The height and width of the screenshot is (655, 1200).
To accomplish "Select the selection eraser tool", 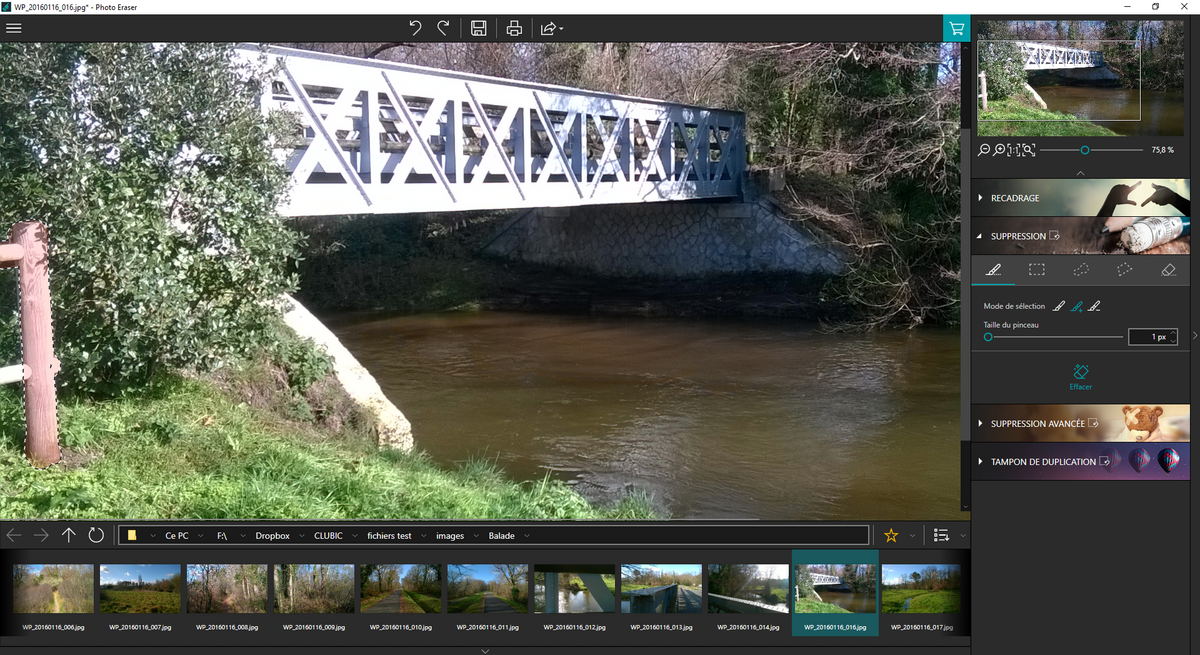I will (1167, 270).
